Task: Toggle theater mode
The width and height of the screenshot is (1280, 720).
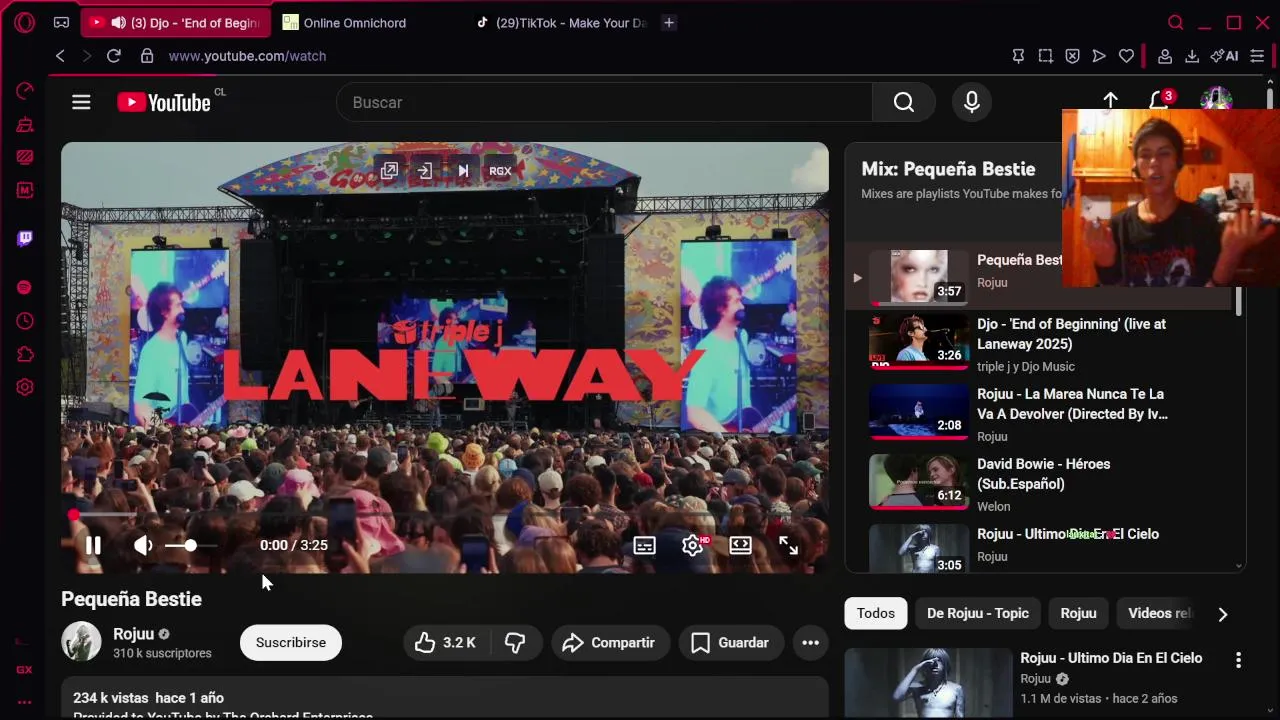Action: click(740, 545)
